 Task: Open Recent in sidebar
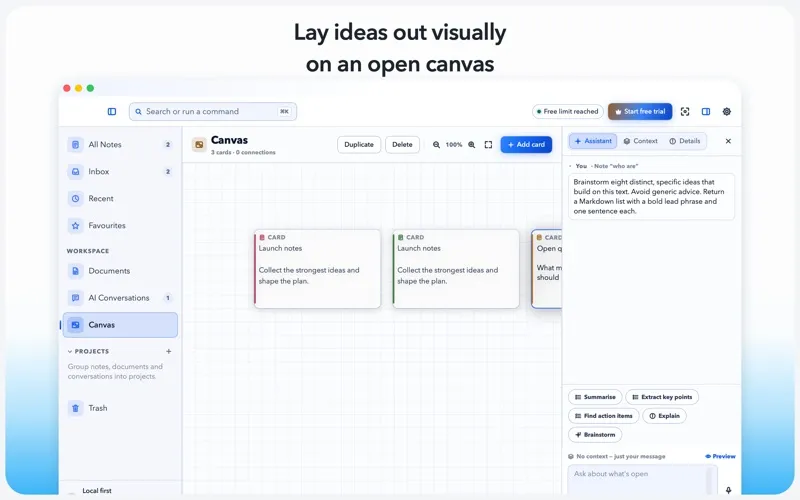click(120, 198)
